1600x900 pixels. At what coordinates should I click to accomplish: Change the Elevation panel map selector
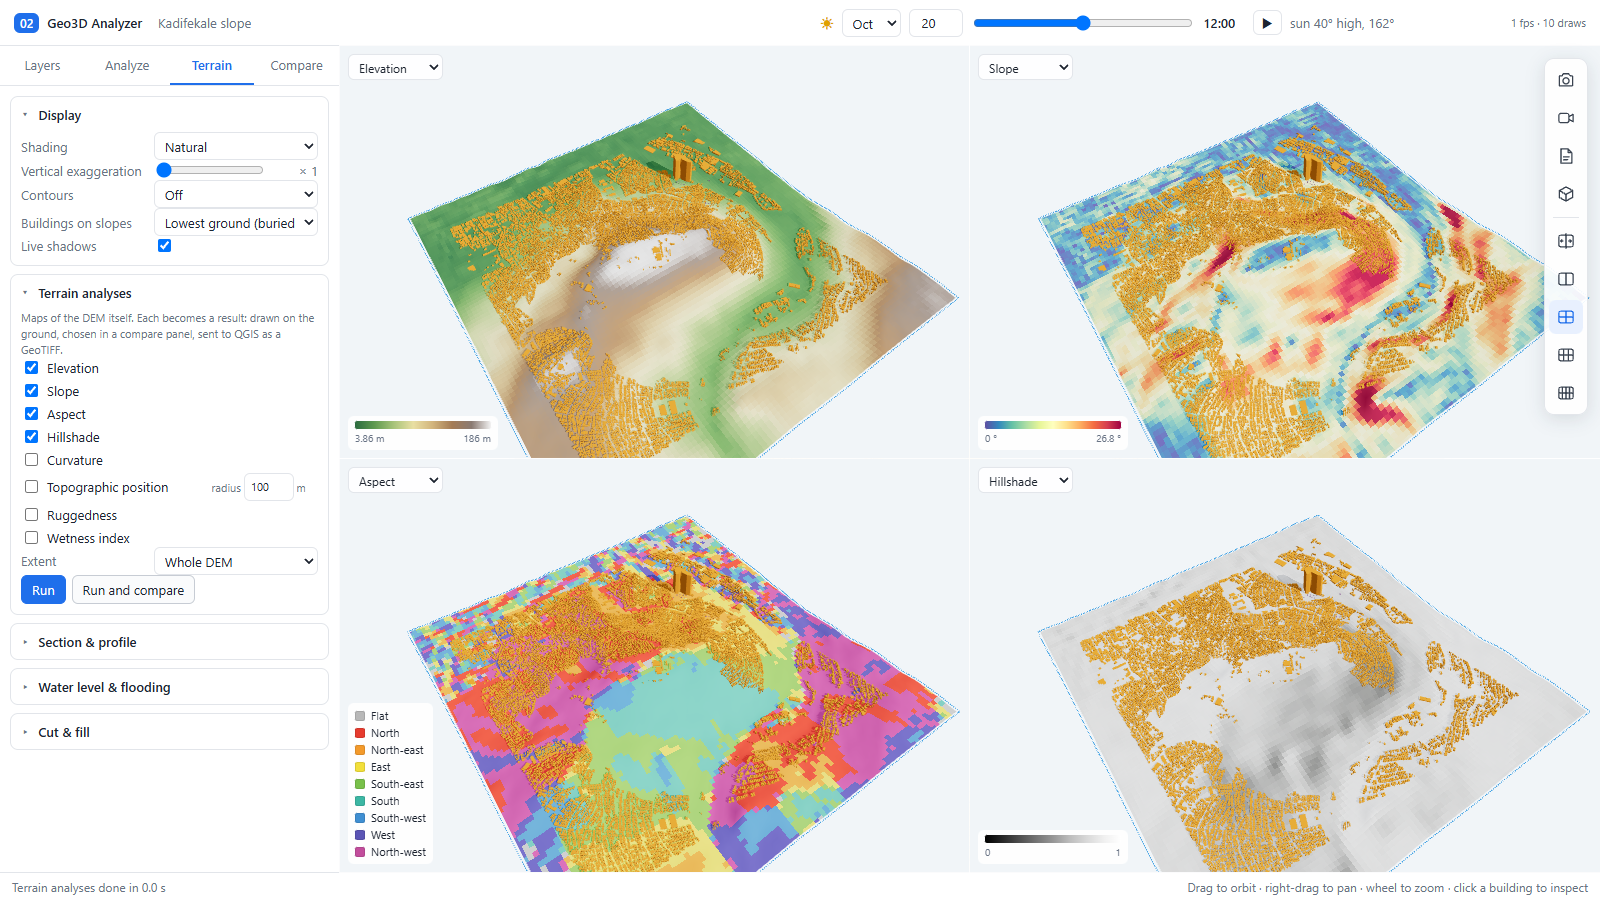click(395, 68)
